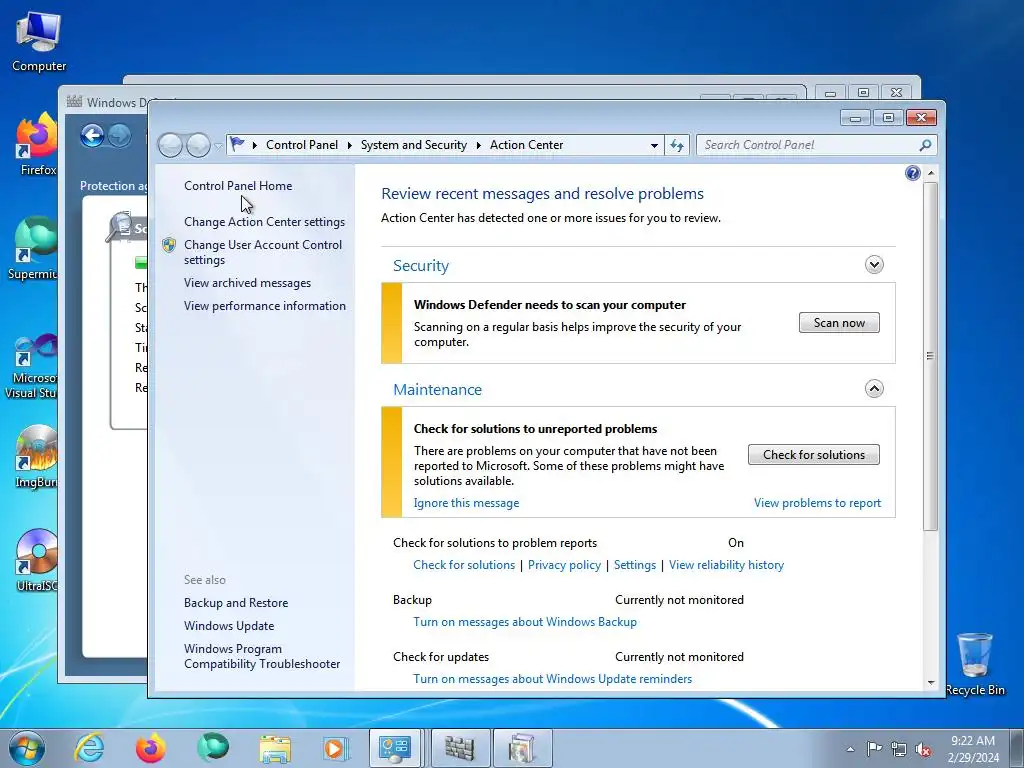The height and width of the screenshot is (768, 1024).
Task: Click the flag icon in address bar
Action: tap(237, 144)
